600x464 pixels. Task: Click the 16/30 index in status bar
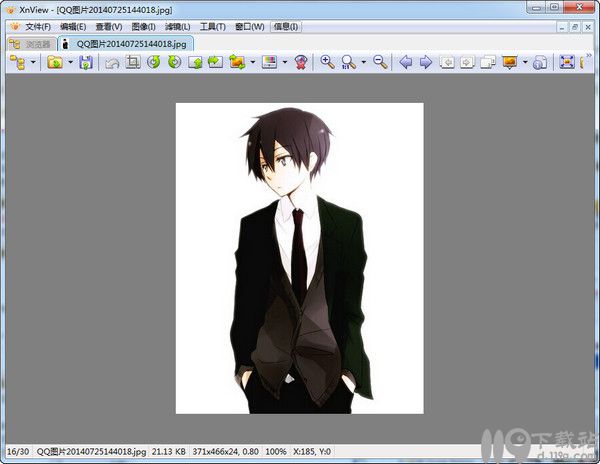click(x=18, y=452)
